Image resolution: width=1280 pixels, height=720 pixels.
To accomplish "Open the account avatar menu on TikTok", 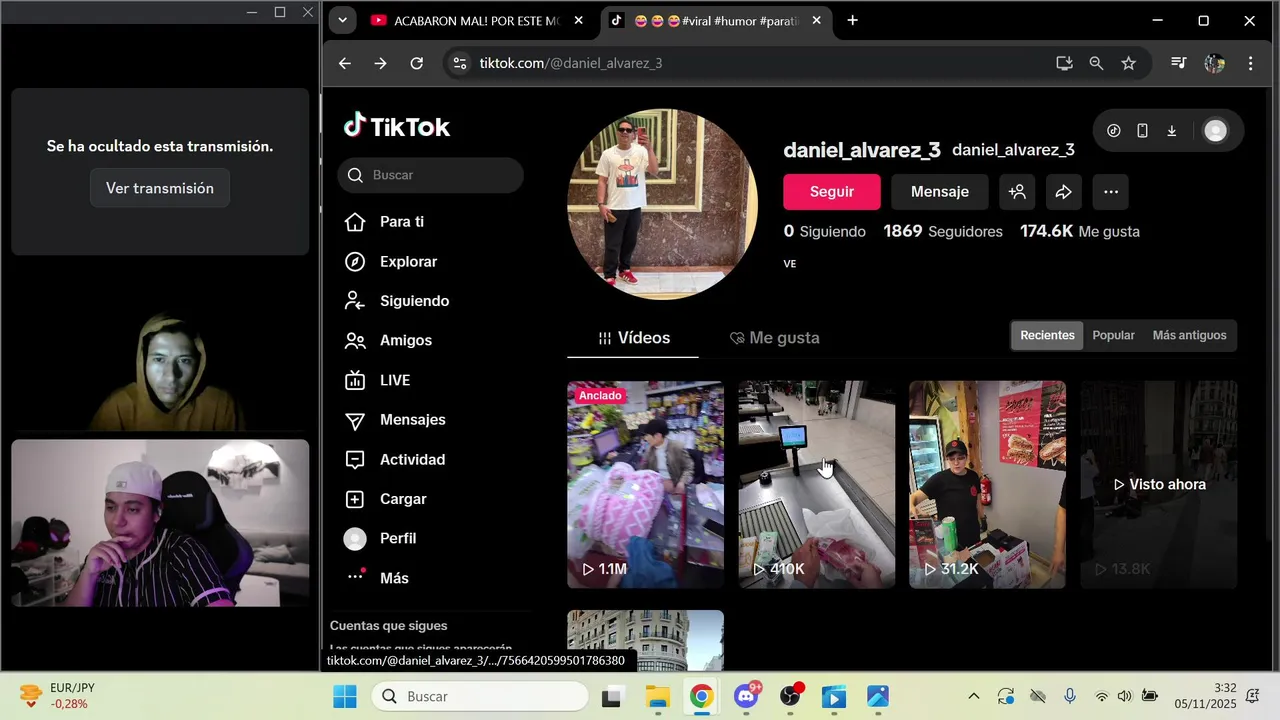I will coord(1215,131).
